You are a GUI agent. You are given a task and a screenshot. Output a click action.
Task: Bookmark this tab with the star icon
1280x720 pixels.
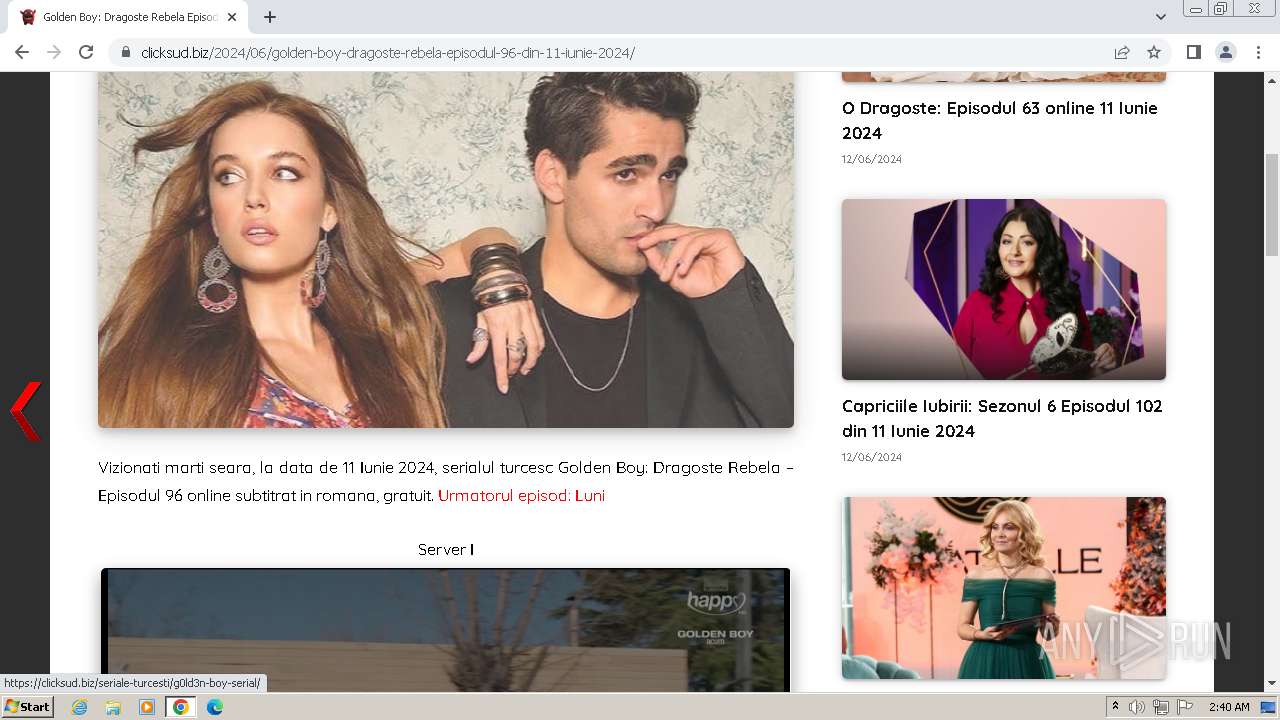[1154, 52]
